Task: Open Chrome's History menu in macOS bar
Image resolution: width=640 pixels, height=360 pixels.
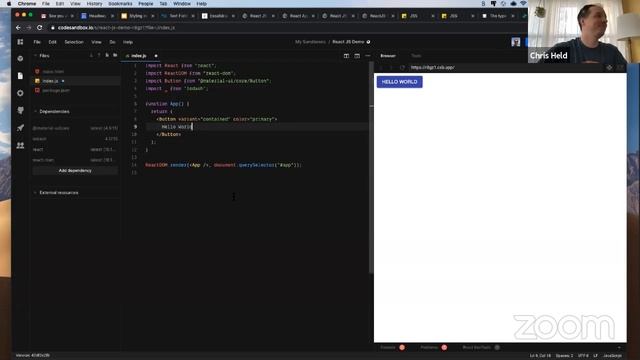Action: pos(94,4)
